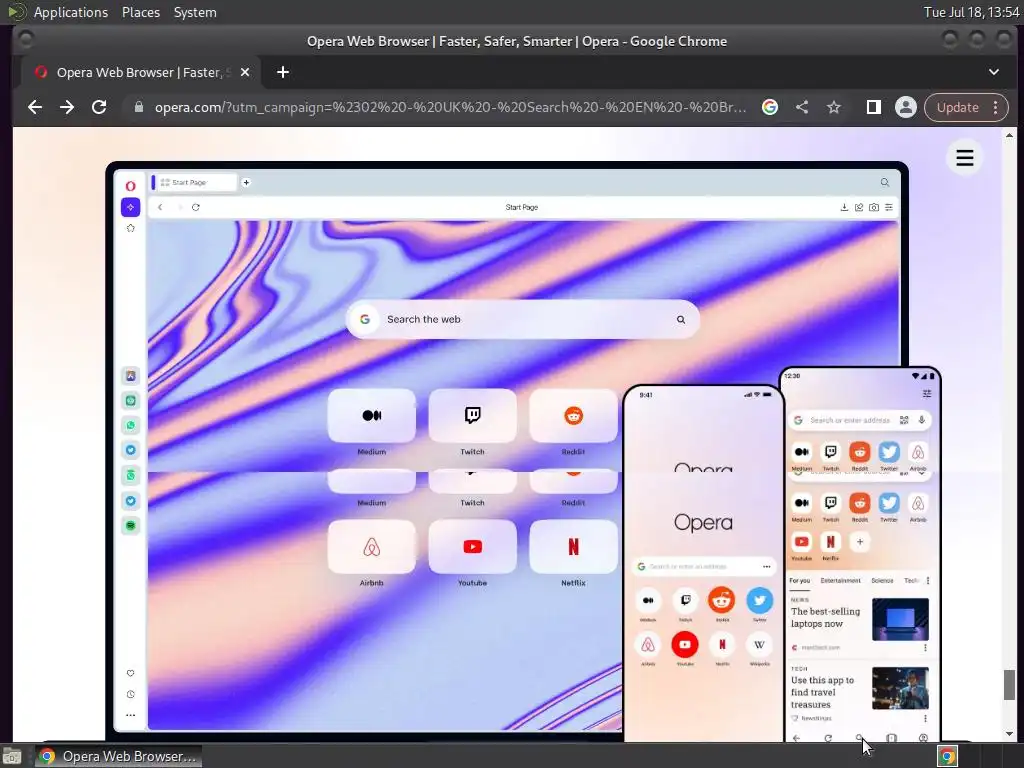Screen dimensions: 1024x768
Task: Select the Science news tab
Action: click(x=882, y=581)
